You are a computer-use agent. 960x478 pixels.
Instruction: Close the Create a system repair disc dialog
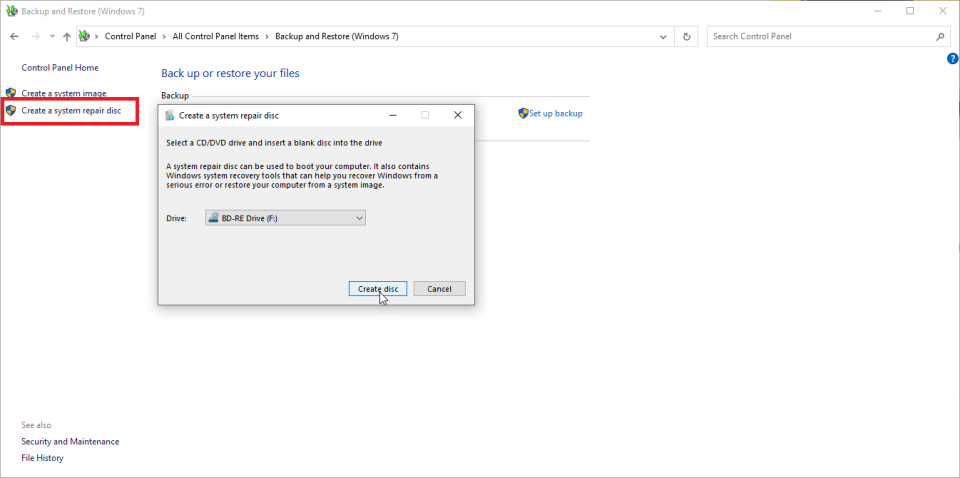457,114
